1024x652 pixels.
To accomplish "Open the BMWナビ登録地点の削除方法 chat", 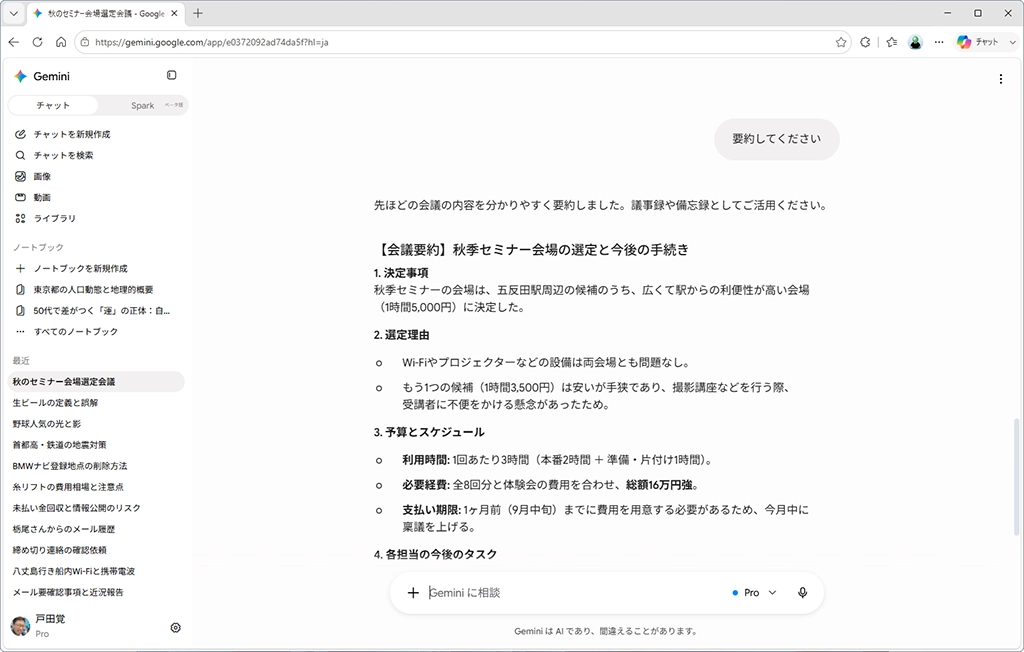I will 70,466.
